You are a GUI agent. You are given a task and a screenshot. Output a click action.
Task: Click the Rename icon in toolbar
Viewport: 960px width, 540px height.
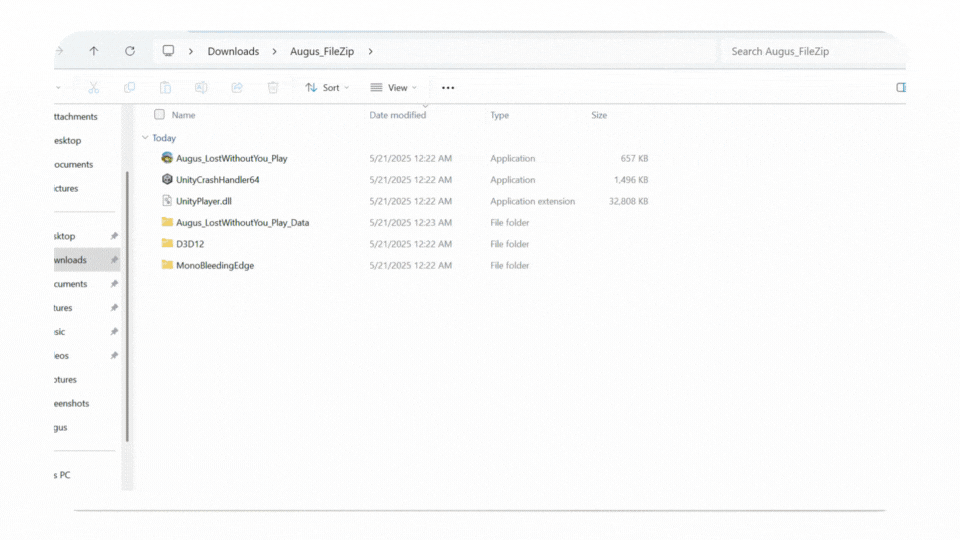click(201, 88)
